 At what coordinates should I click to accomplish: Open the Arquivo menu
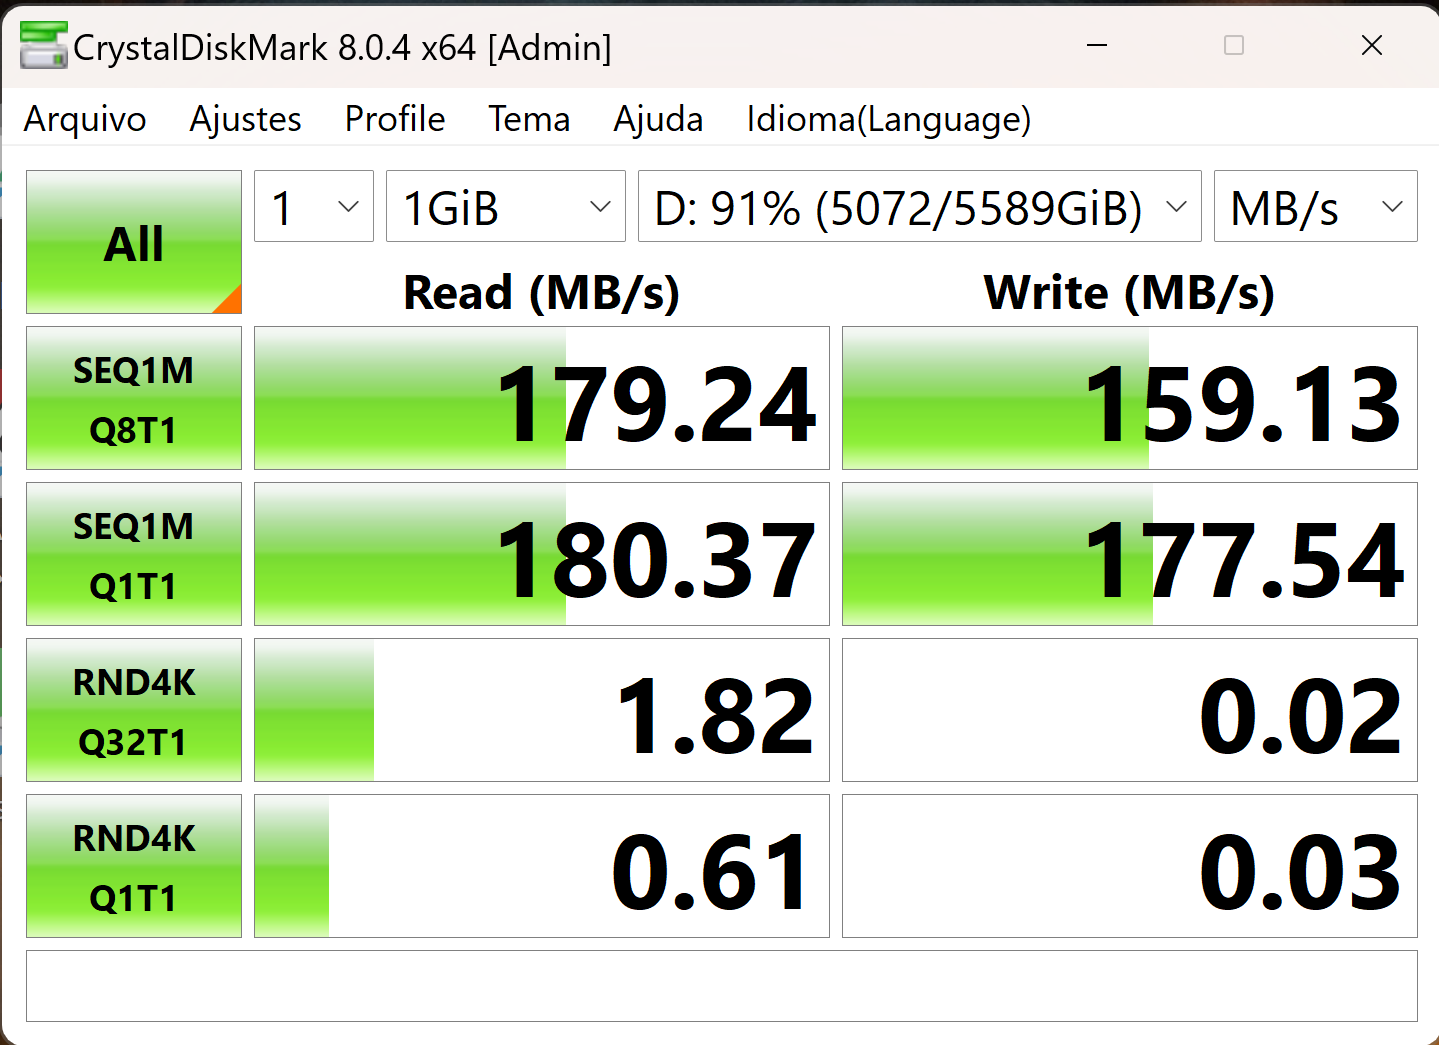(x=85, y=119)
